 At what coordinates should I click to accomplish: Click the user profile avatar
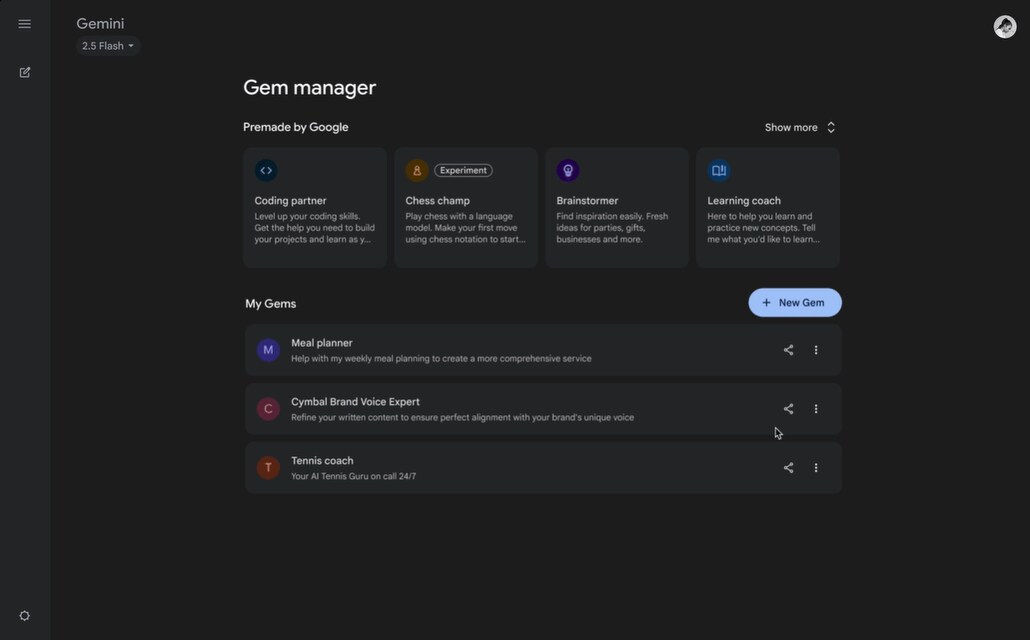tap(1005, 27)
